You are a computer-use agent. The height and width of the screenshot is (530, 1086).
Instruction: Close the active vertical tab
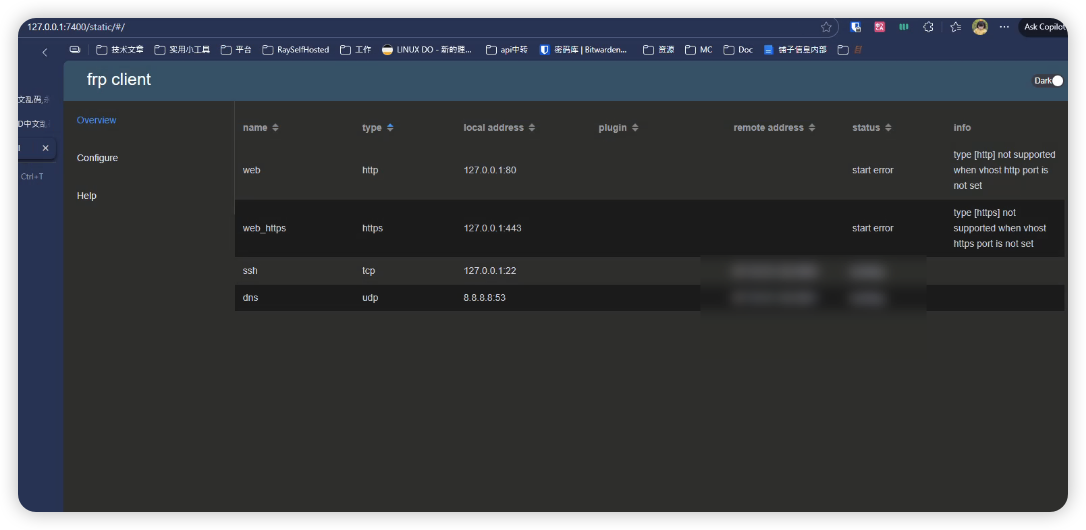pyautogui.click(x=45, y=148)
